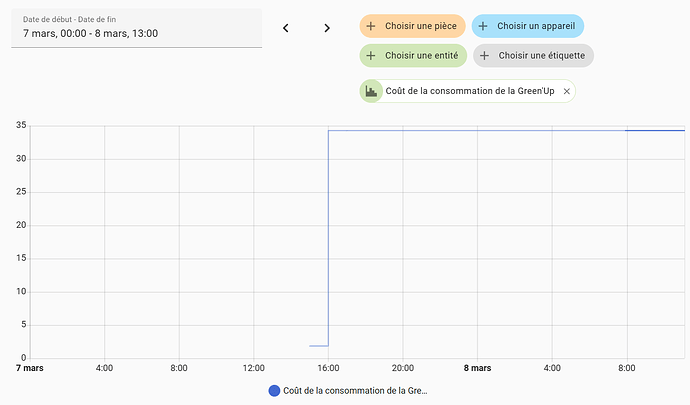
Task: Click the chart icon on the Green'Up chip
Action: pos(372,91)
